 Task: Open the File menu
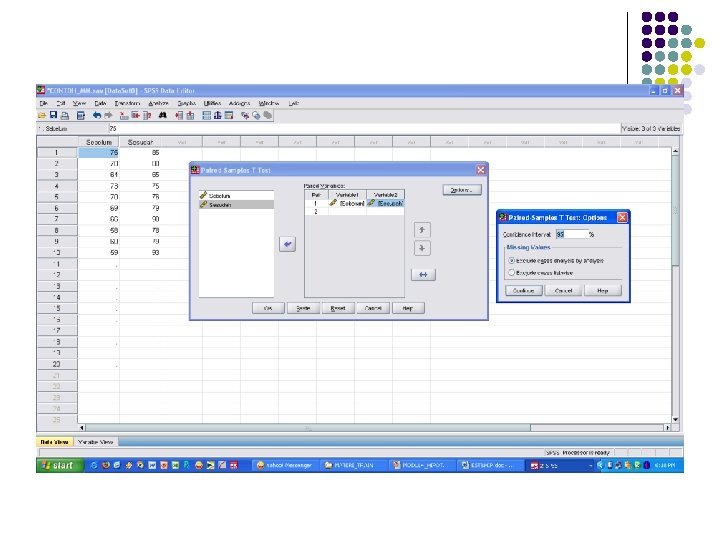pos(43,103)
